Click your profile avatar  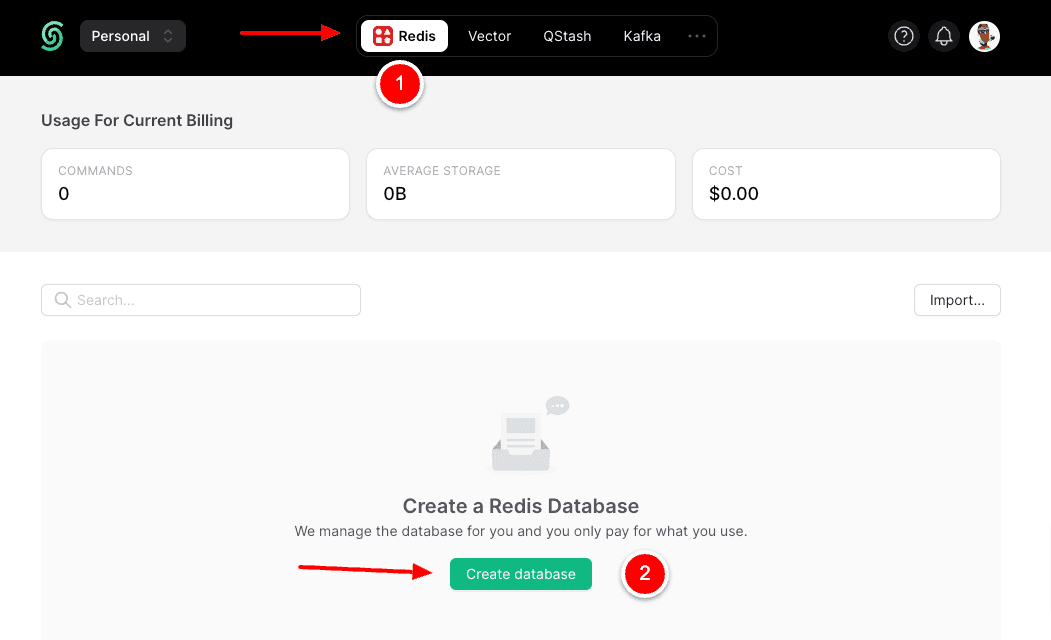click(983, 36)
